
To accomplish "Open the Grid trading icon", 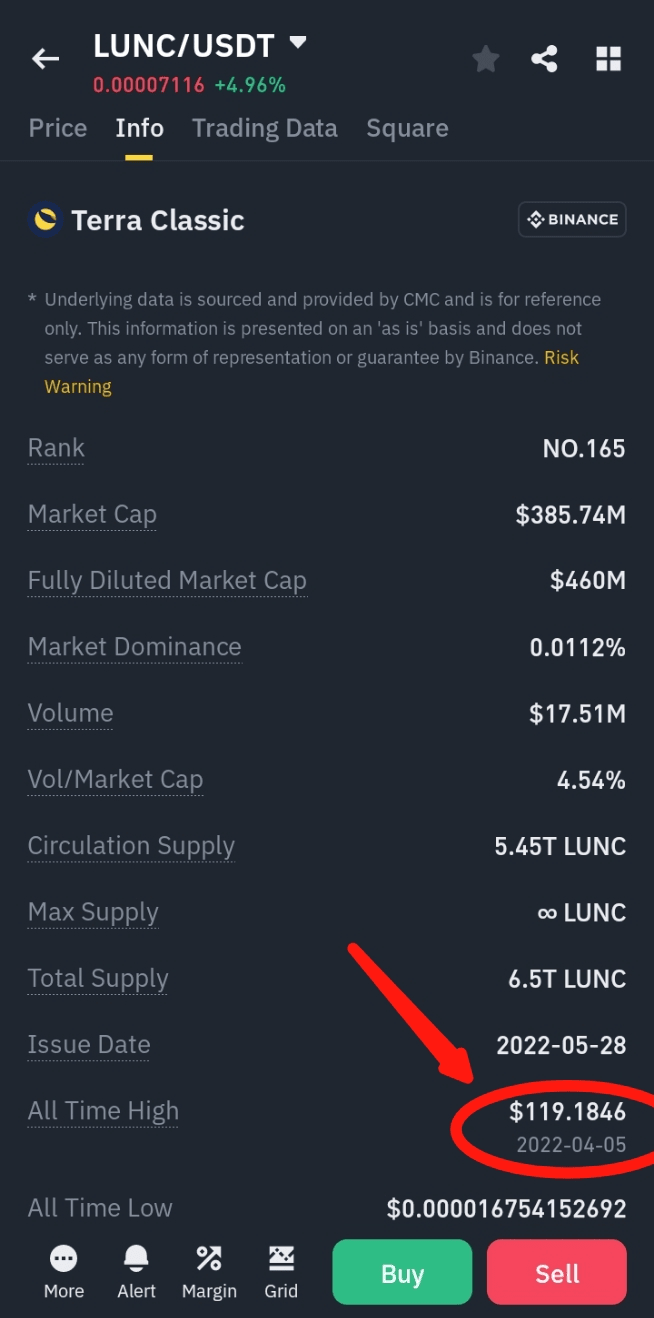I will [281, 1258].
